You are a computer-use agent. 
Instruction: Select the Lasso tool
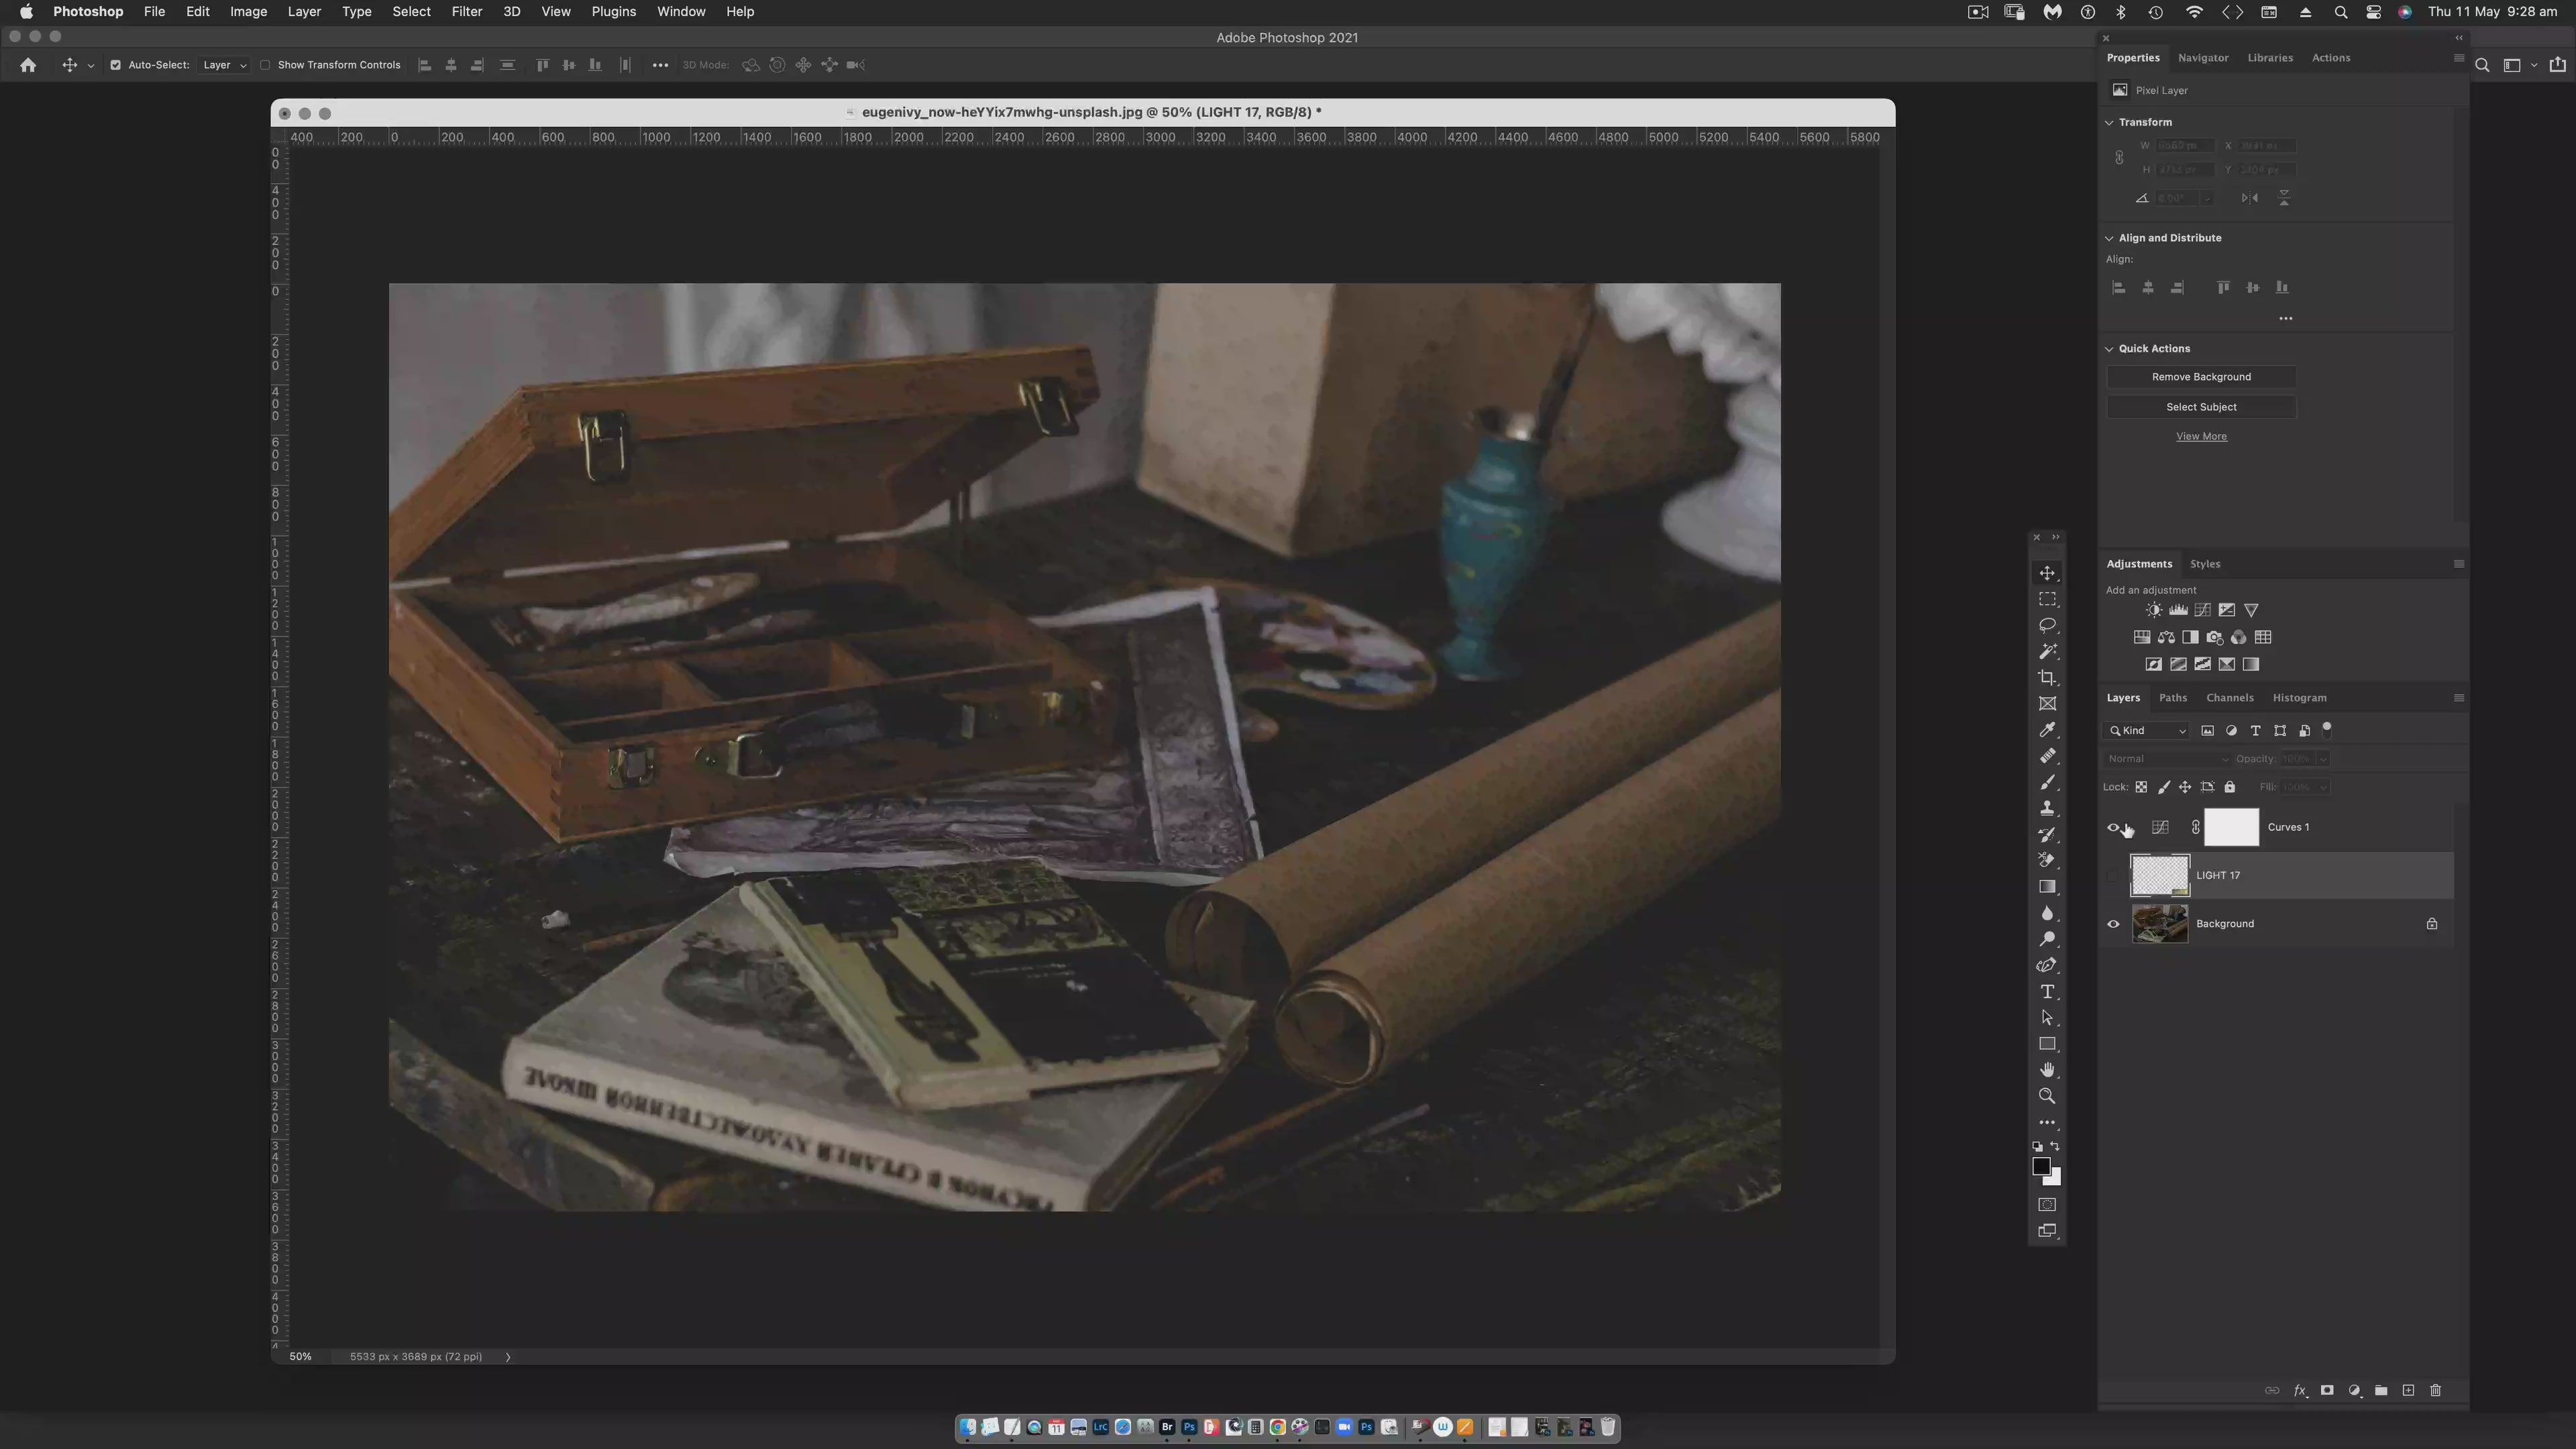pos(2047,625)
